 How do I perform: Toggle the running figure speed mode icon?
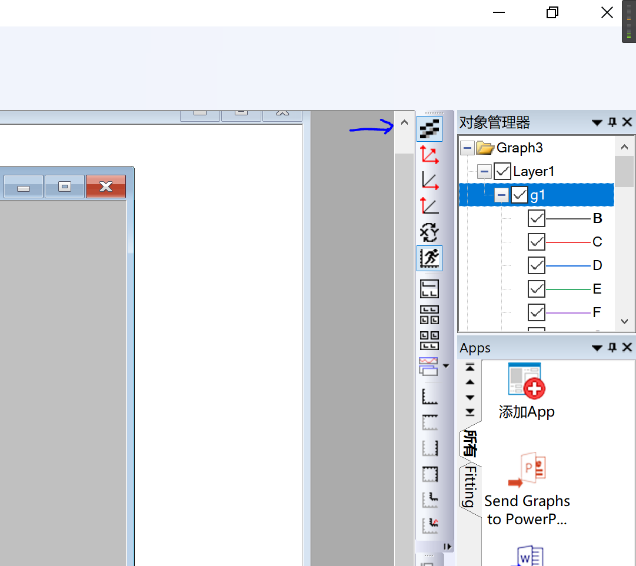(x=429, y=258)
